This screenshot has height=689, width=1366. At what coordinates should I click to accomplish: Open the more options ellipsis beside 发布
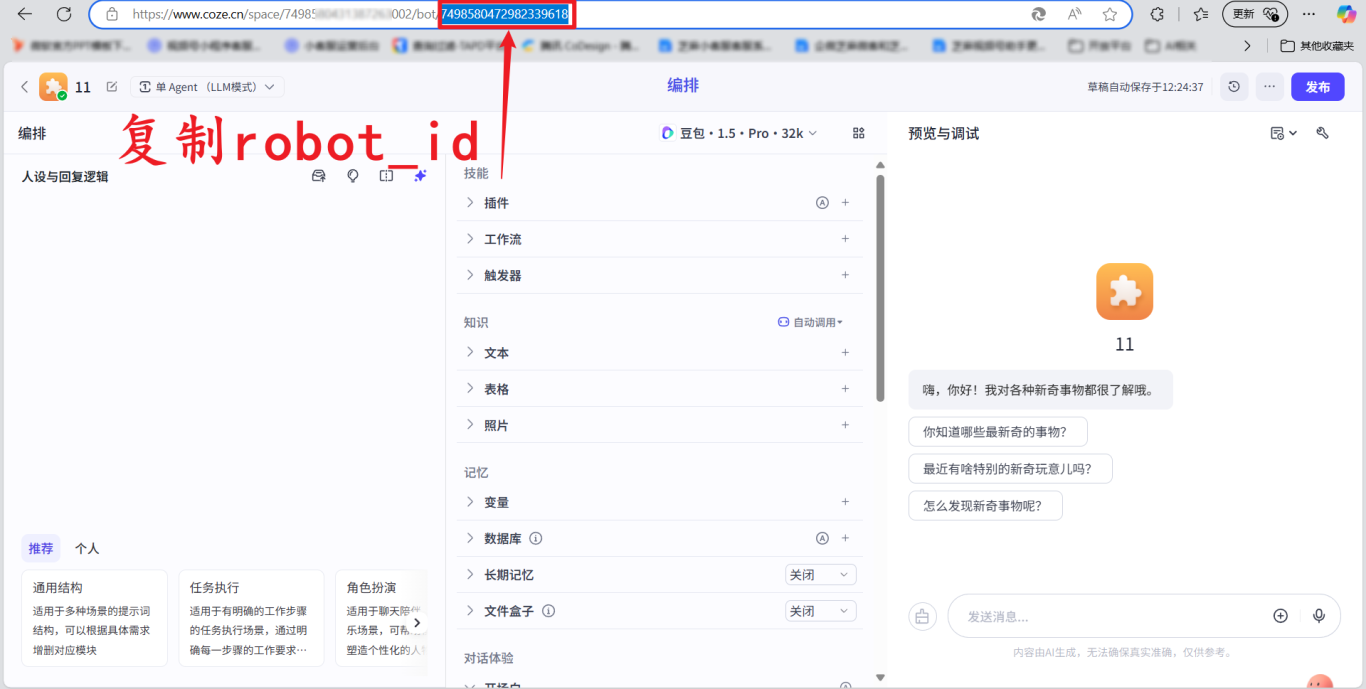1269,87
